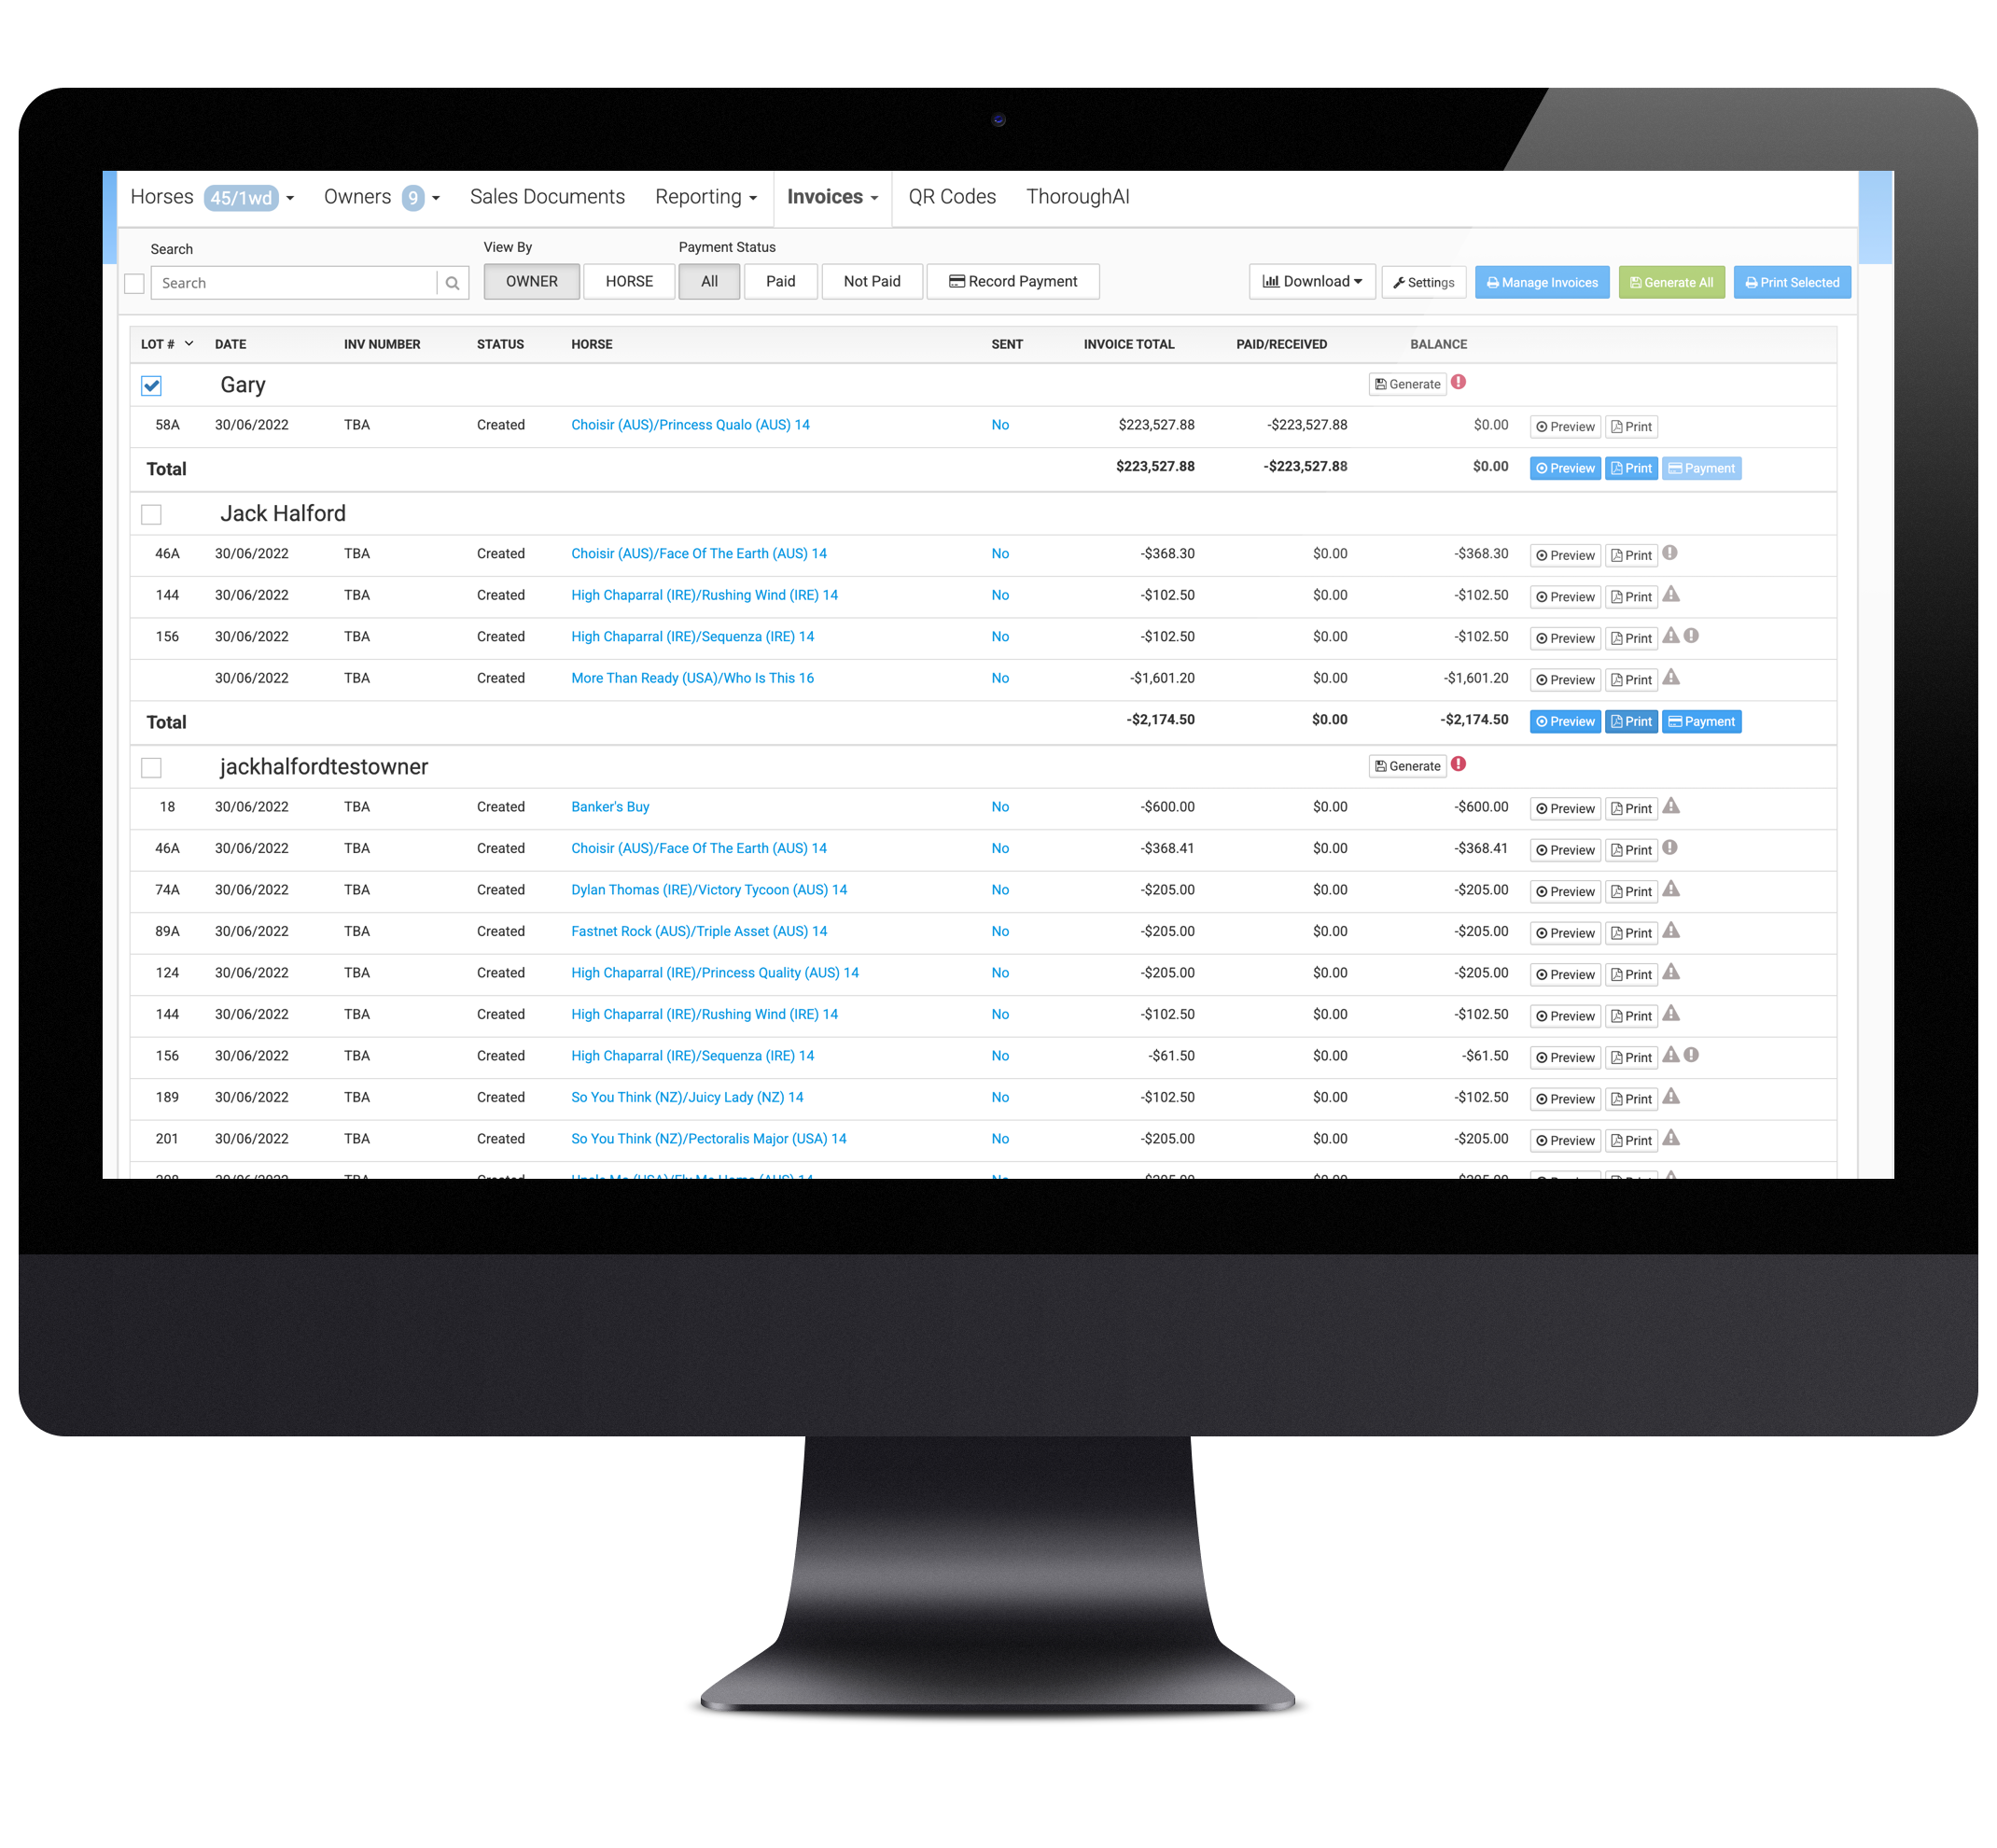This screenshot has height=1848, width=1997.
Task: Click the Settings gear icon
Action: click(1425, 282)
